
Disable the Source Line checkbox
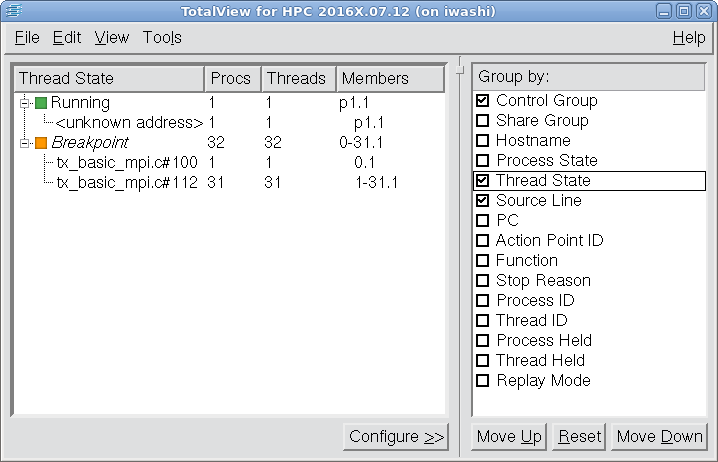[483, 201]
